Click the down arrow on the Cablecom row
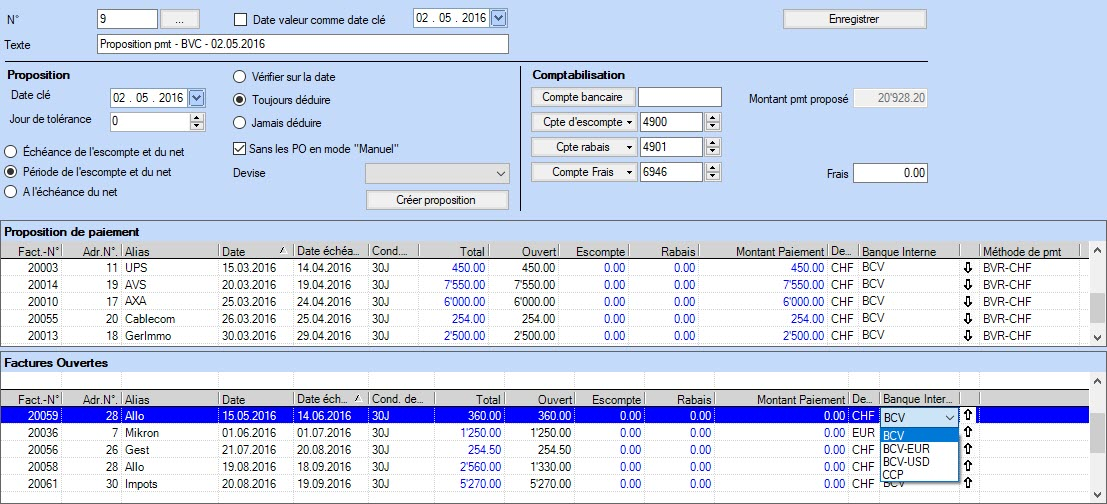This screenshot has width=1107, height=504. point(967,318)
